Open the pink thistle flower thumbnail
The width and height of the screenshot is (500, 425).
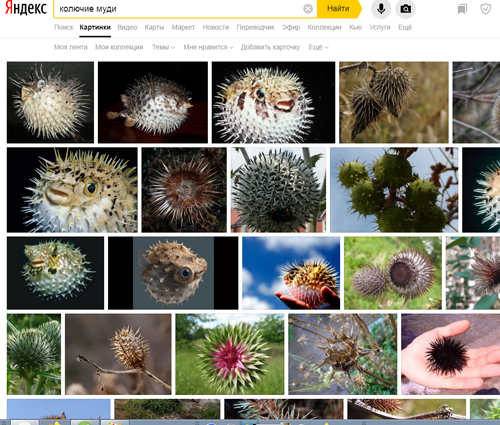[230, 354]
